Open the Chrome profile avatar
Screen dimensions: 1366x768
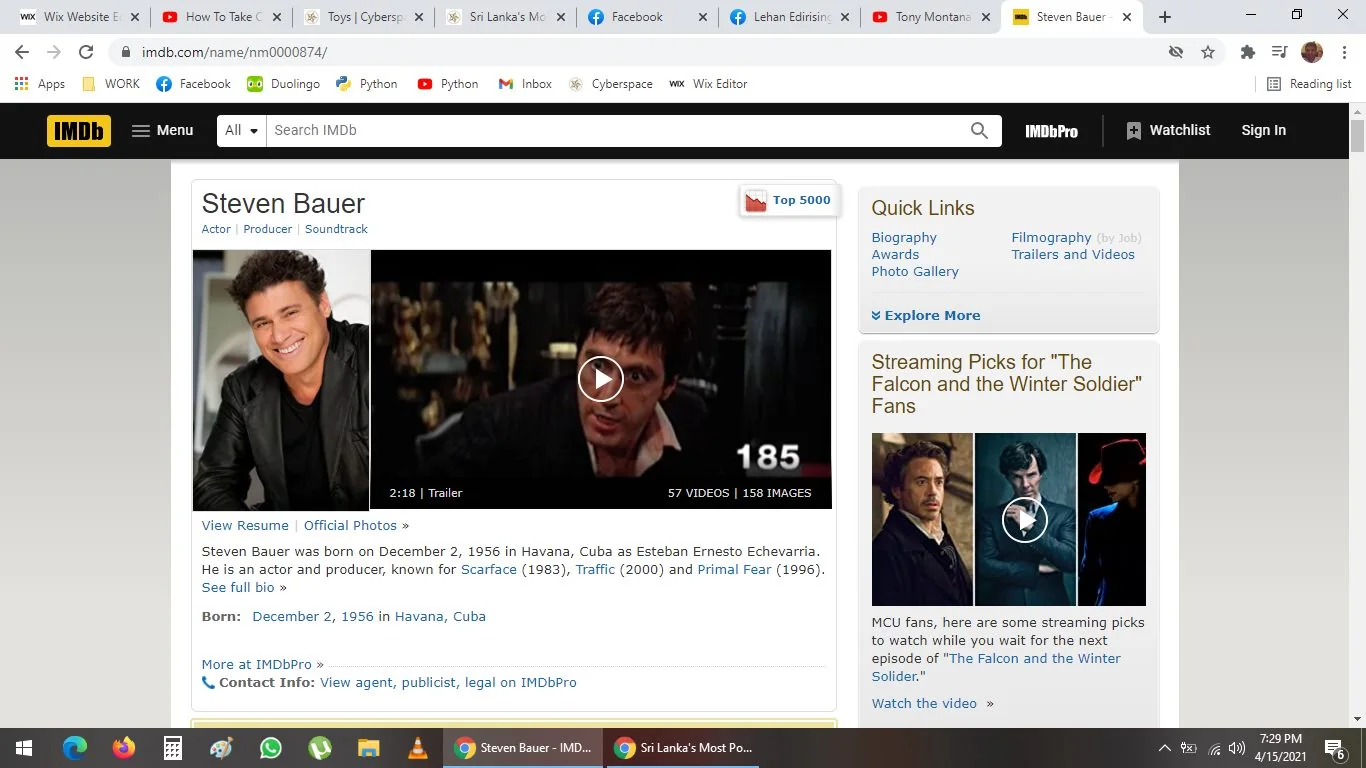pos(1312,52)
